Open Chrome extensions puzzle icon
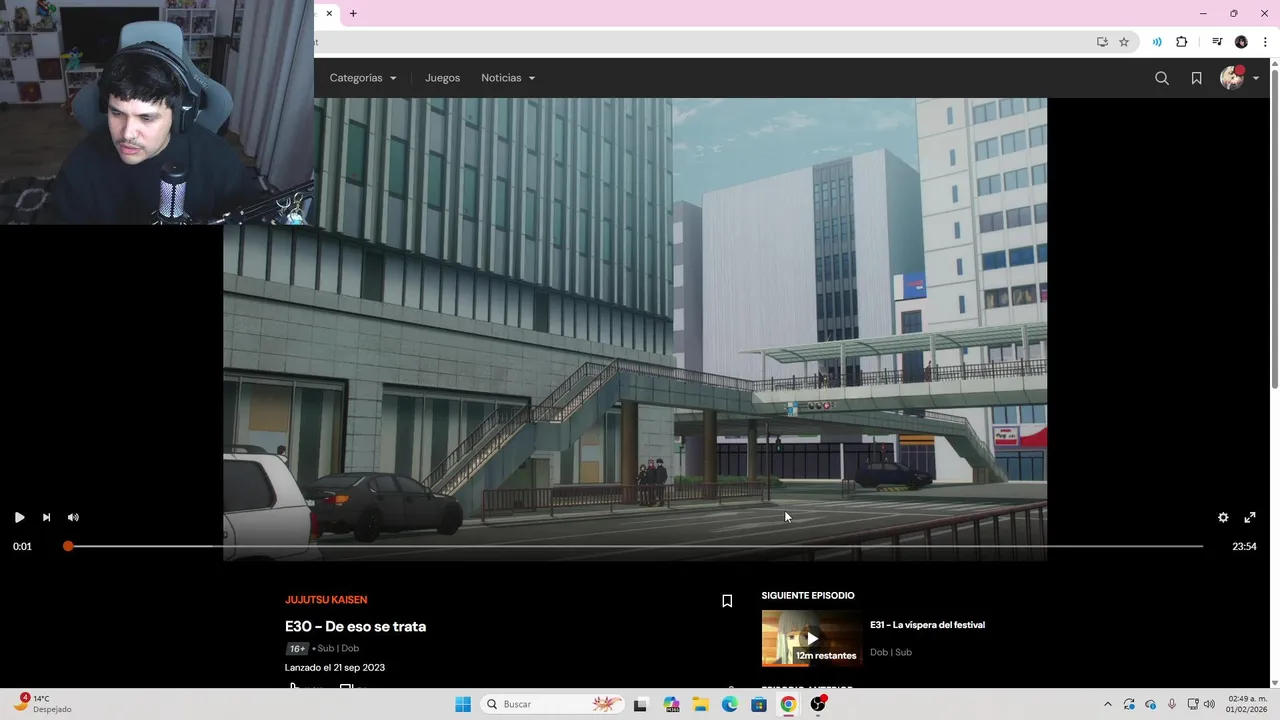Viewport: 1280px width, 720px height. coord(1182,42)
